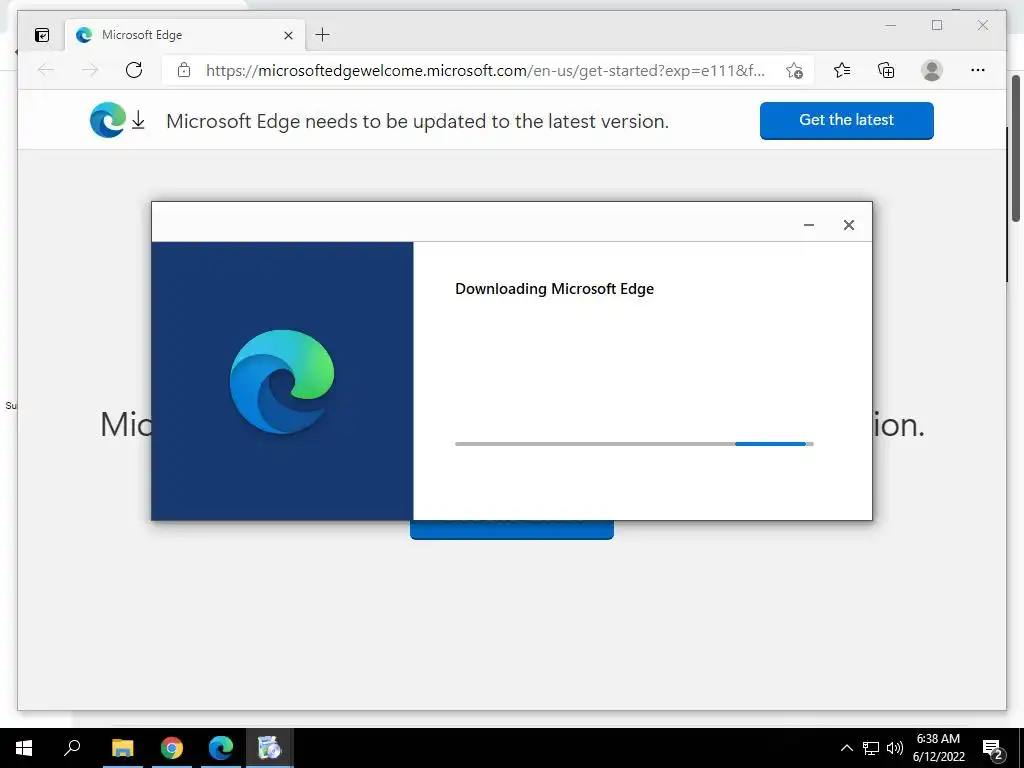The image size is (1024, 768).
Task: Click the Downloading Microsoft Edge text
Action: (x=554, y=289)
